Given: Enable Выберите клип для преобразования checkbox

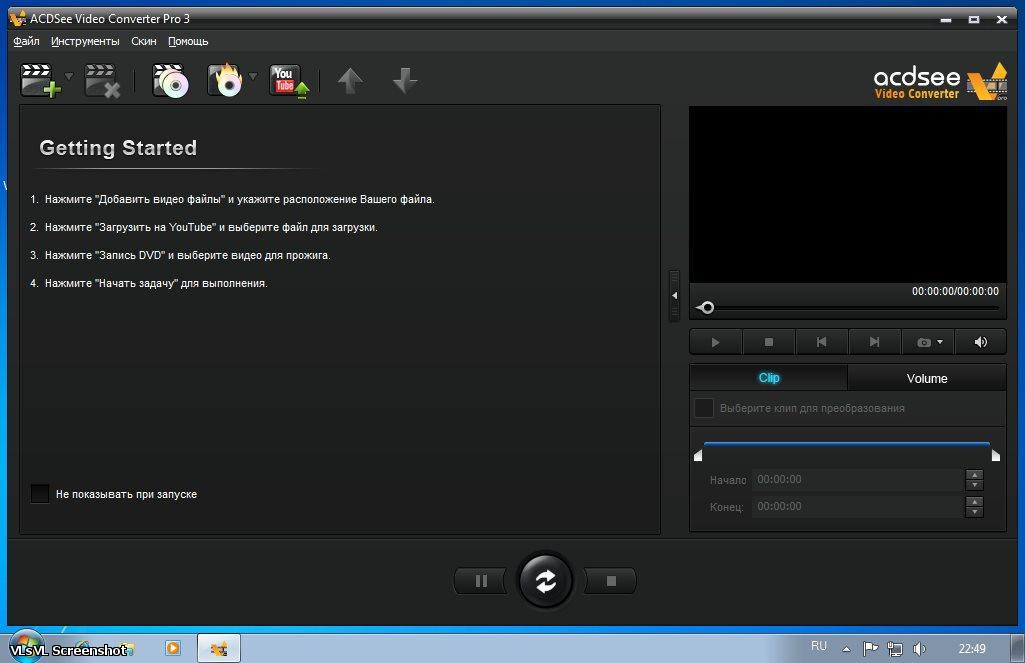Looking at the screenshot, I should pyautogui.click(x=703, y=408).
